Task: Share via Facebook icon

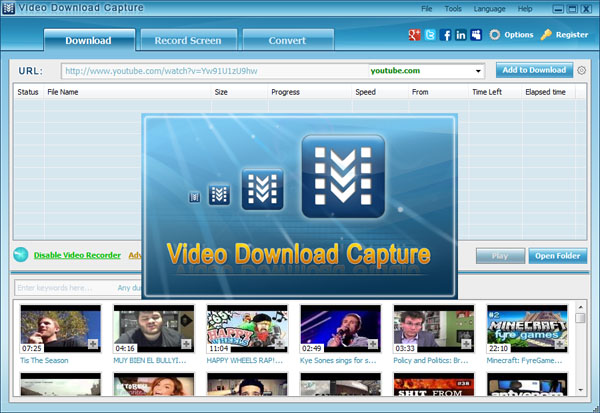Action: tap(445, 35)
